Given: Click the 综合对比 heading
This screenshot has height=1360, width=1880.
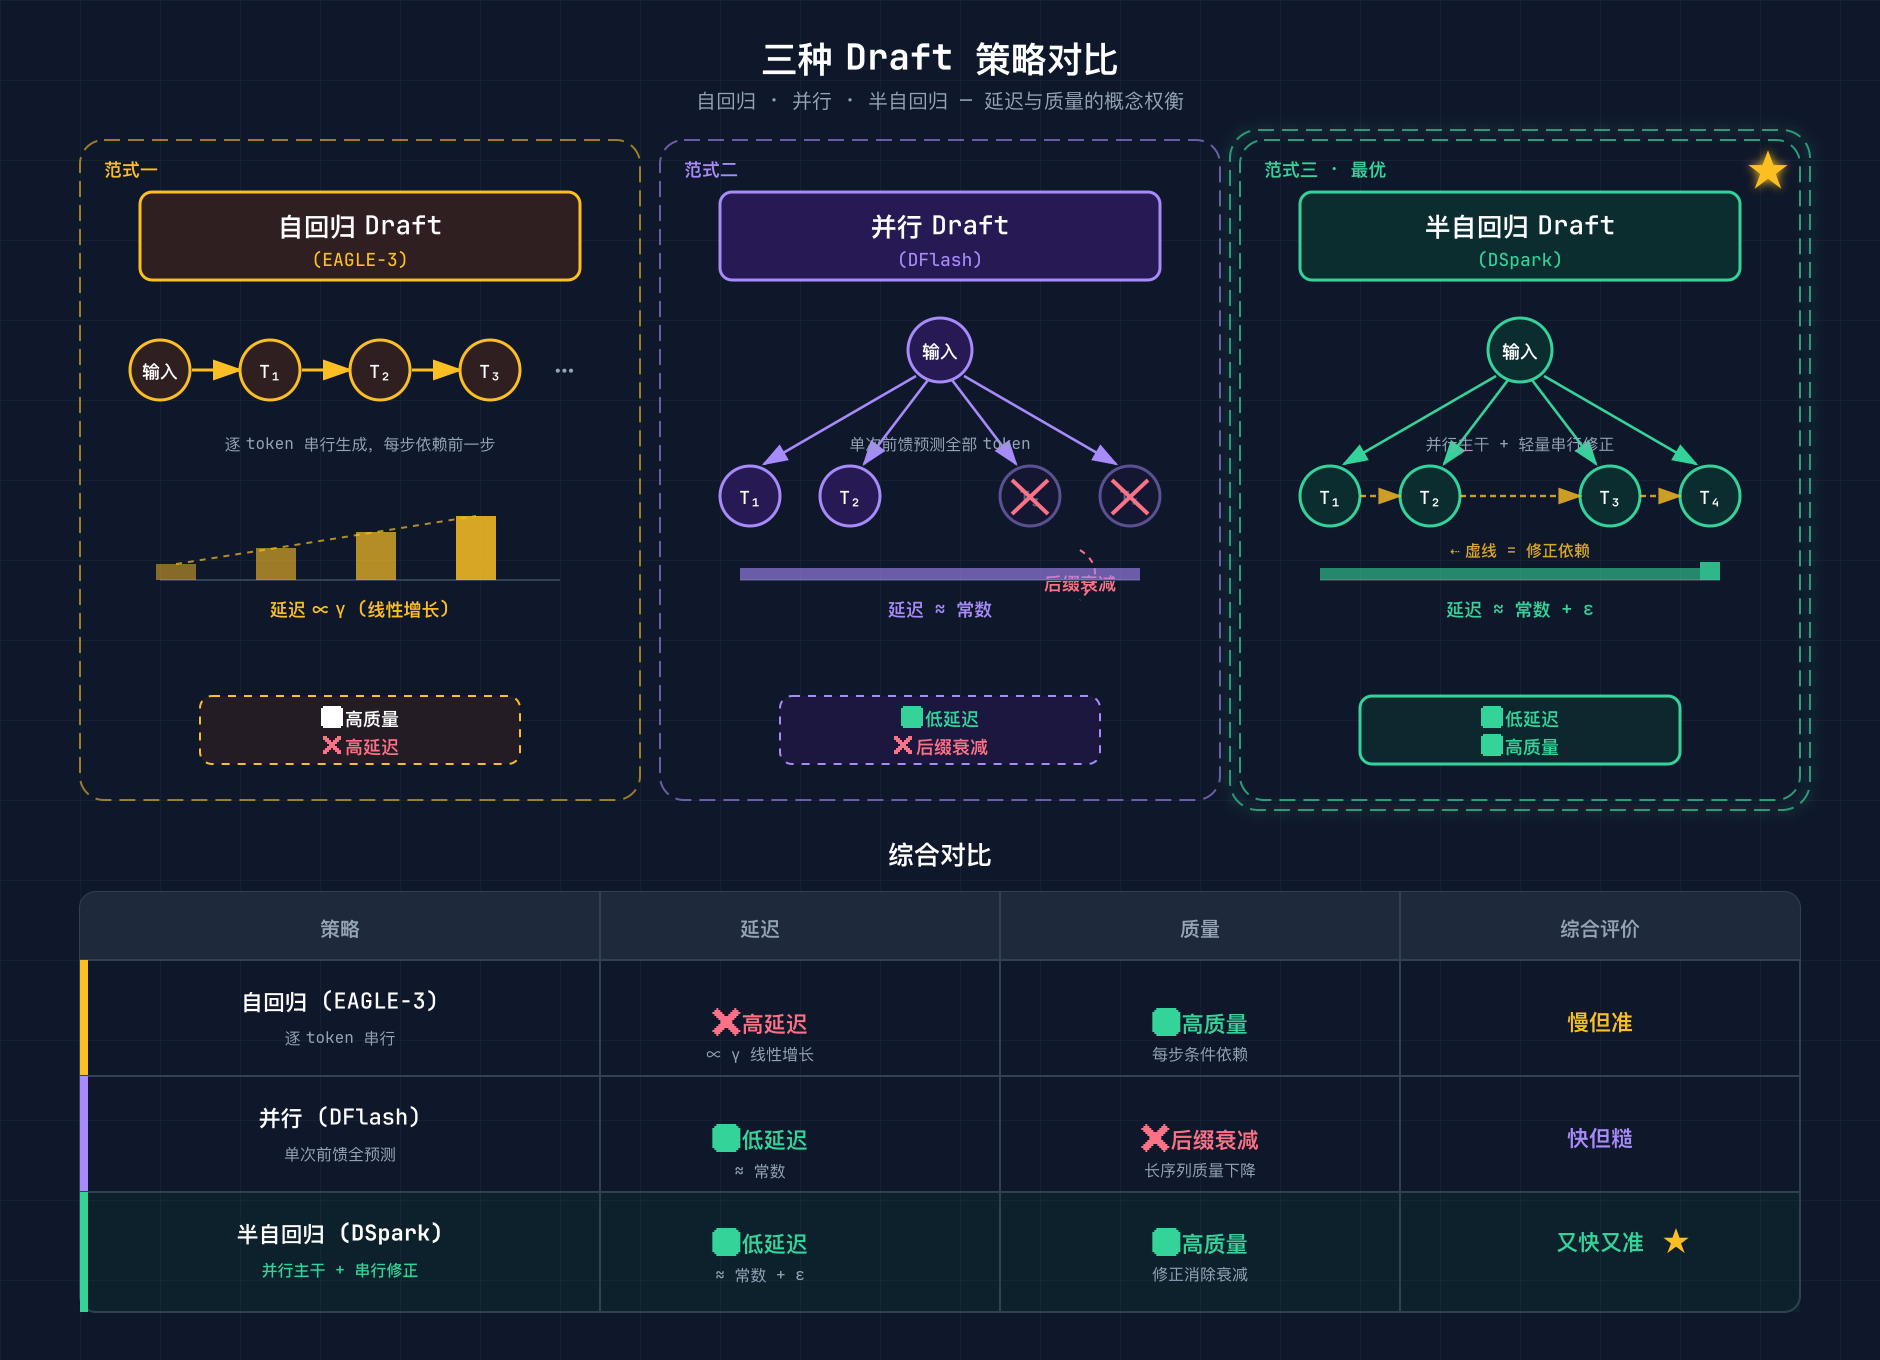Looking at the screenshot, I should [x=940, y=855].
